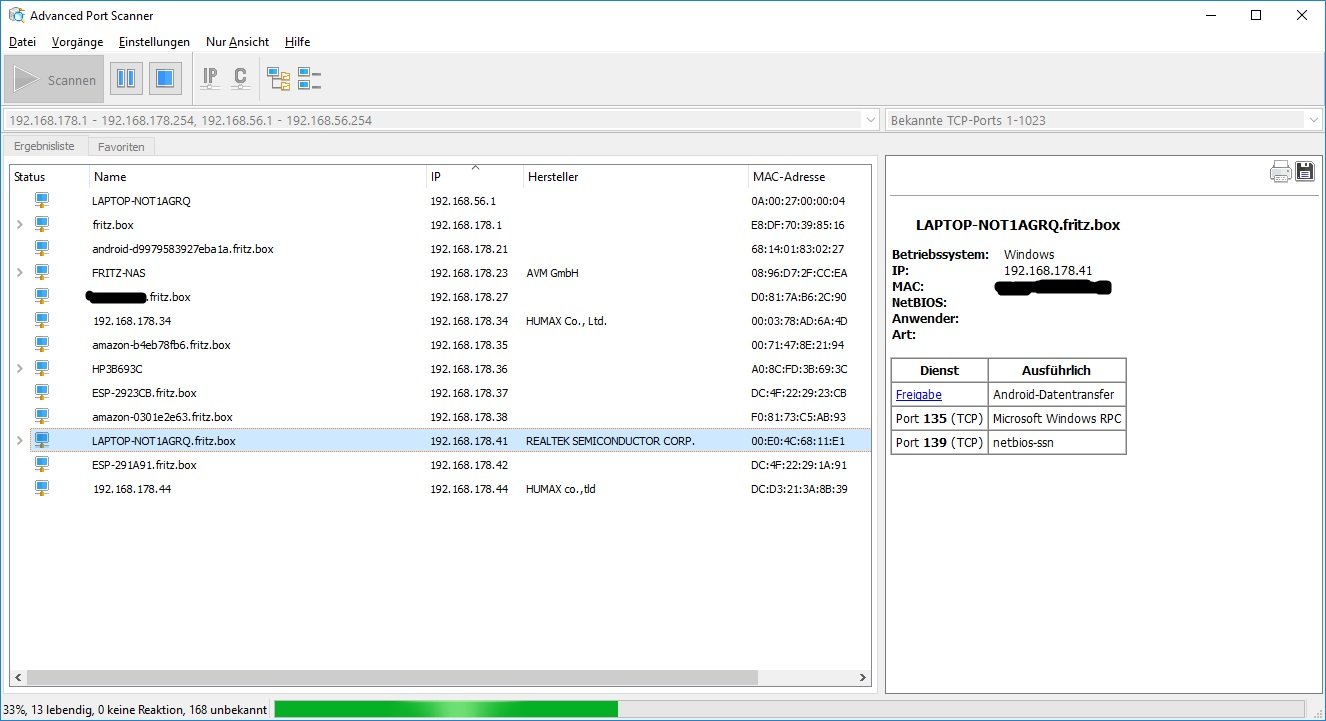1326x721 pixels.
Task: Expand the FRITZ-NAS row
Action: pos(20,273)
